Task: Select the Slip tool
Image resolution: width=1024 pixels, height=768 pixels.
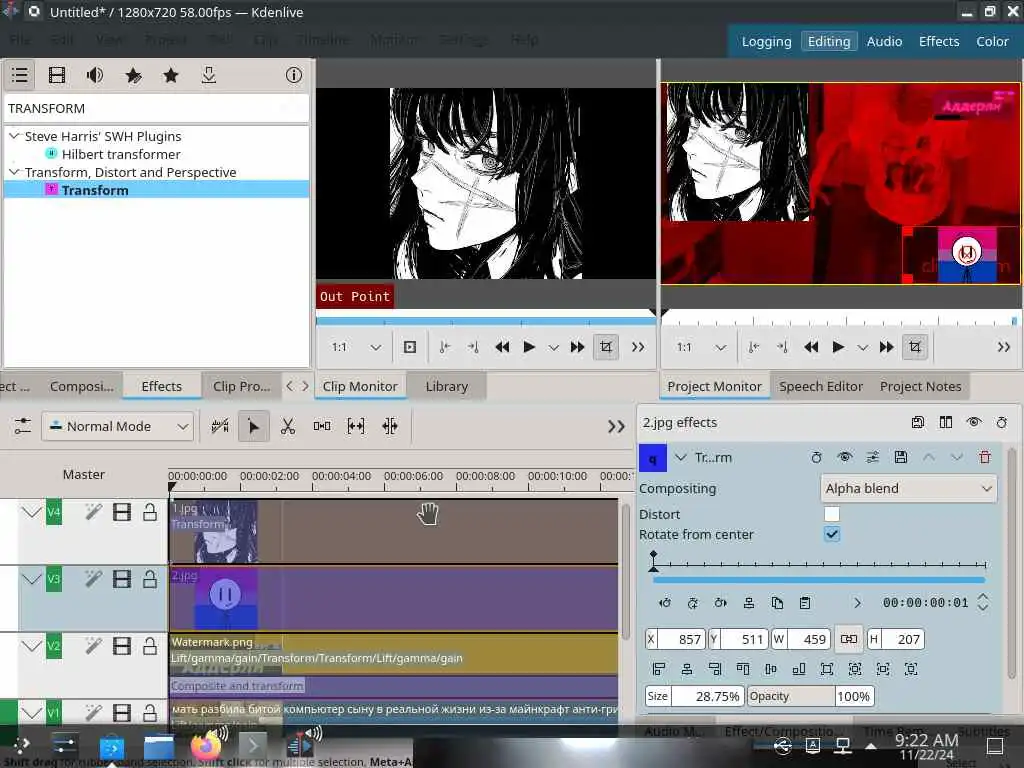Action: point(355,426)
